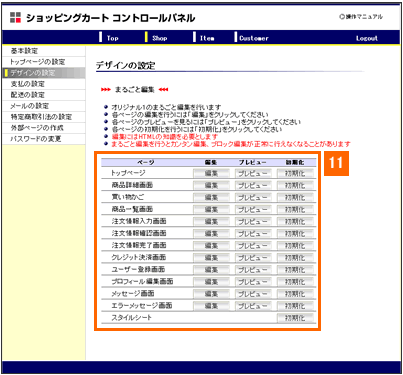Click プレビュー for 注文情報完了画面
The width and height of the screenshot is (403, 375).
coord(253,245)
